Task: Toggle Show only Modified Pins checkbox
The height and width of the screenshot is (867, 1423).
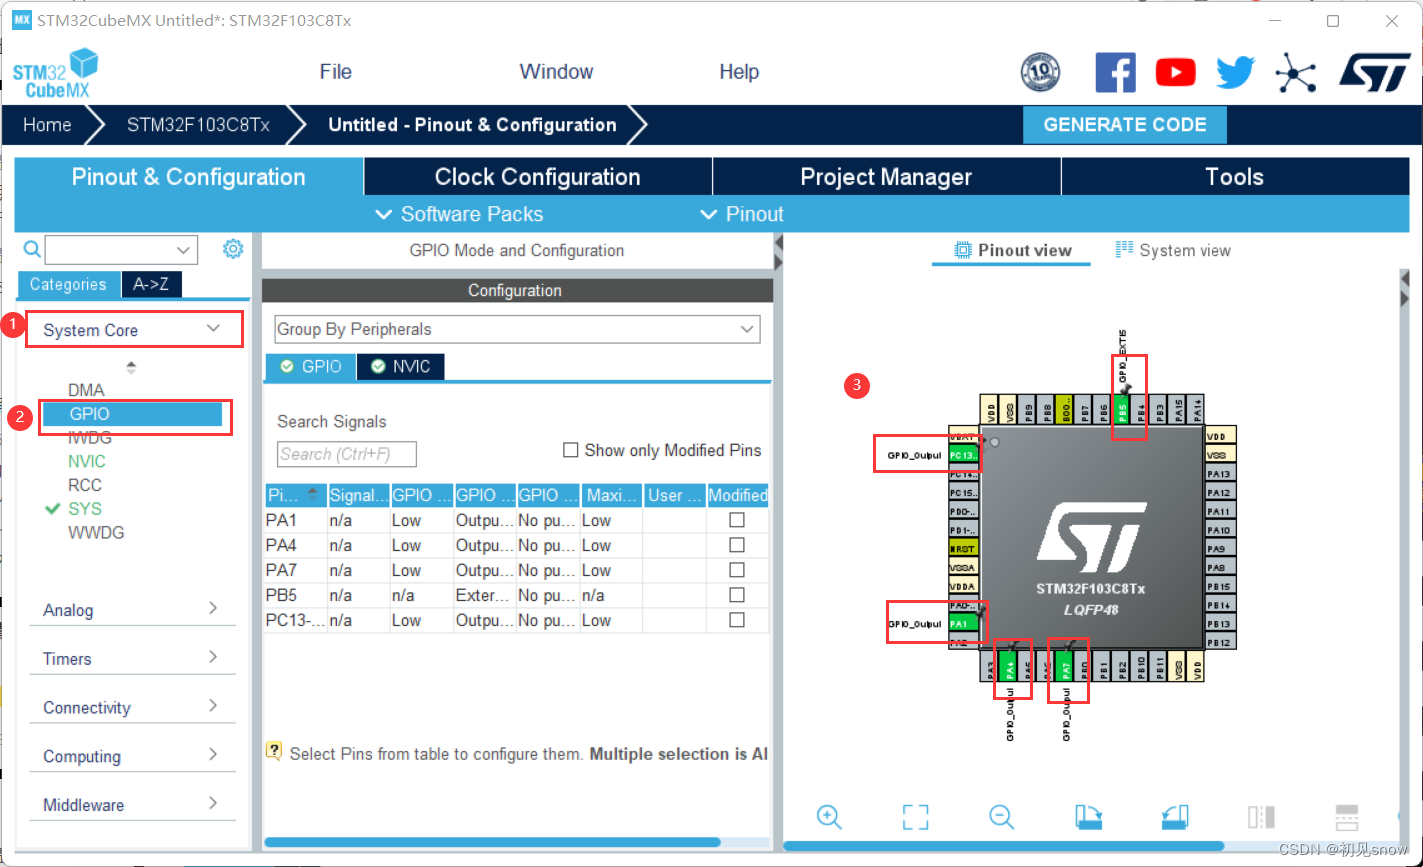Action: tap(571, 450)
